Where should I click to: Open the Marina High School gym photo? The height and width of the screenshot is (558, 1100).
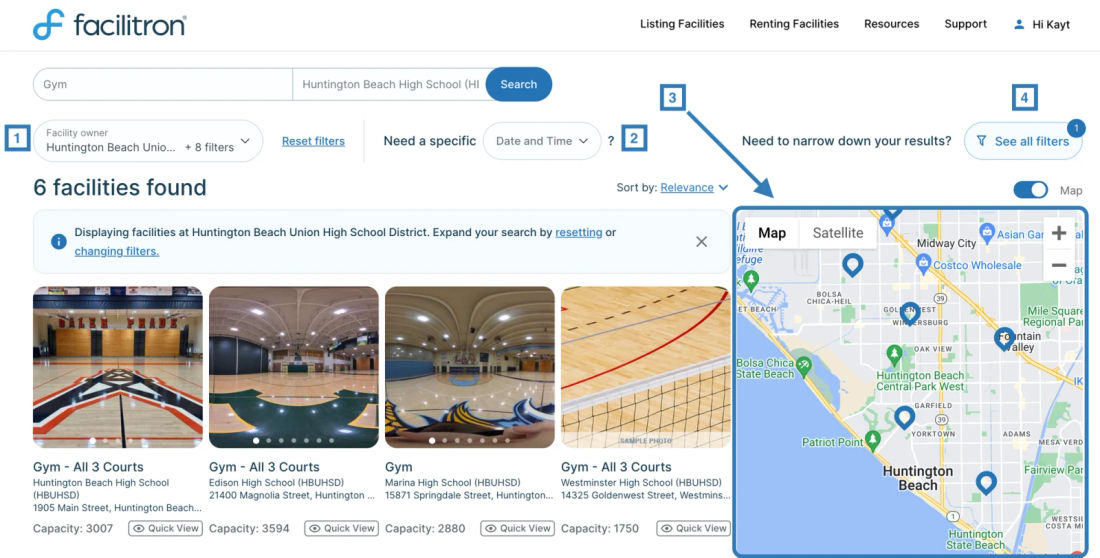(470, 367)
